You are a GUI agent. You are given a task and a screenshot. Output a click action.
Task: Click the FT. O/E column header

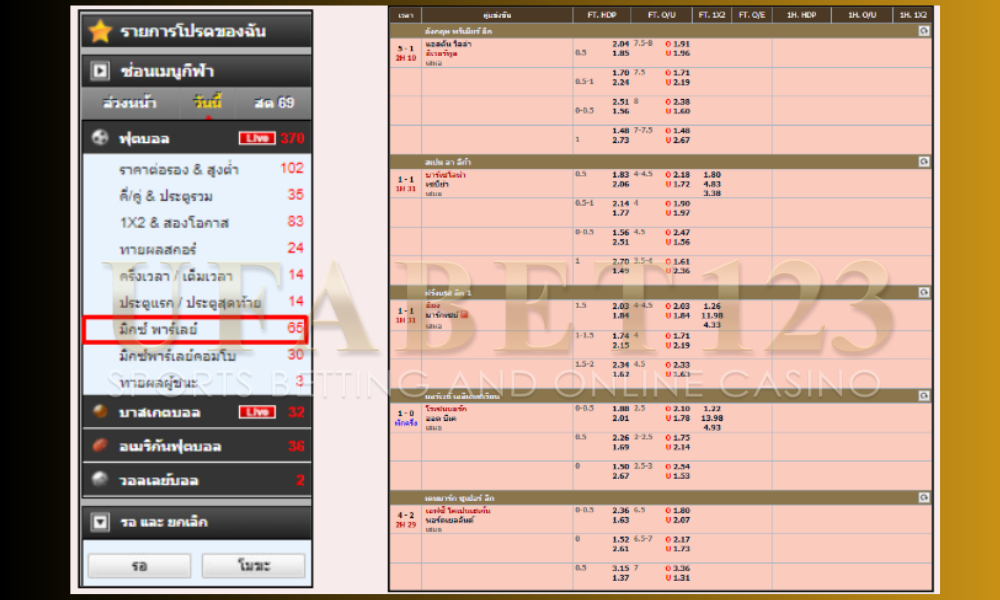point(751,15)
